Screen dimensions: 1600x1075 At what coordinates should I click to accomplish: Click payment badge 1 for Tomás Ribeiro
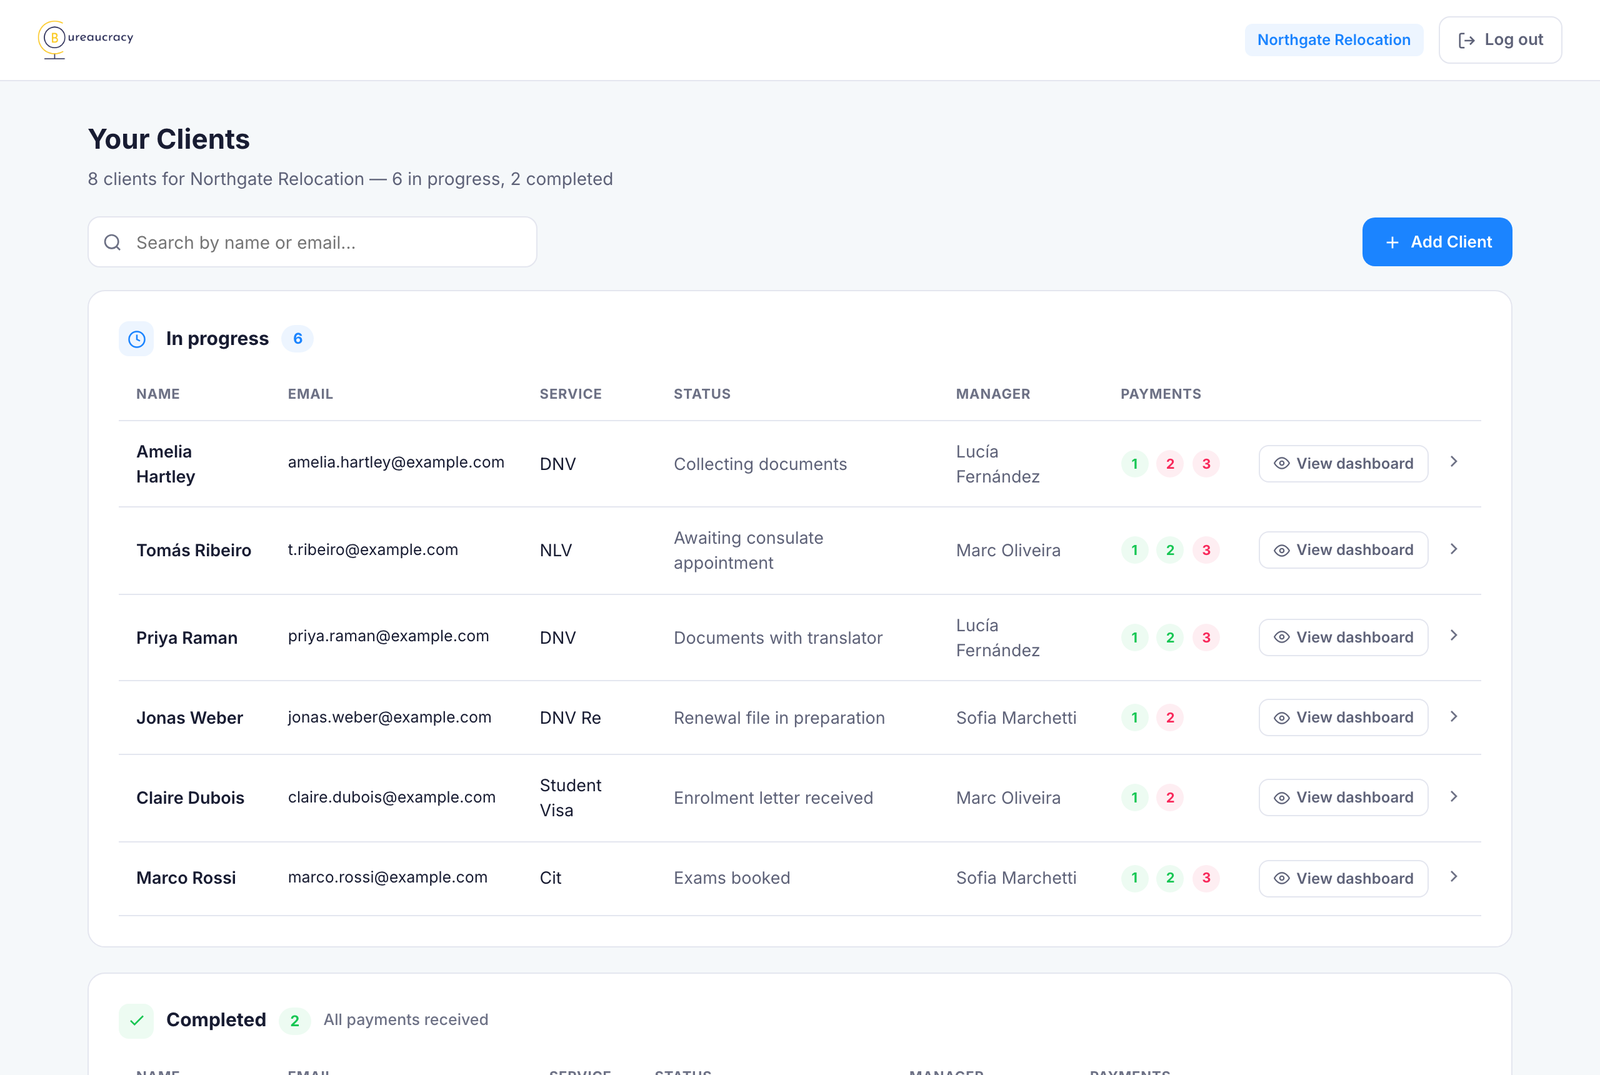1134,550
